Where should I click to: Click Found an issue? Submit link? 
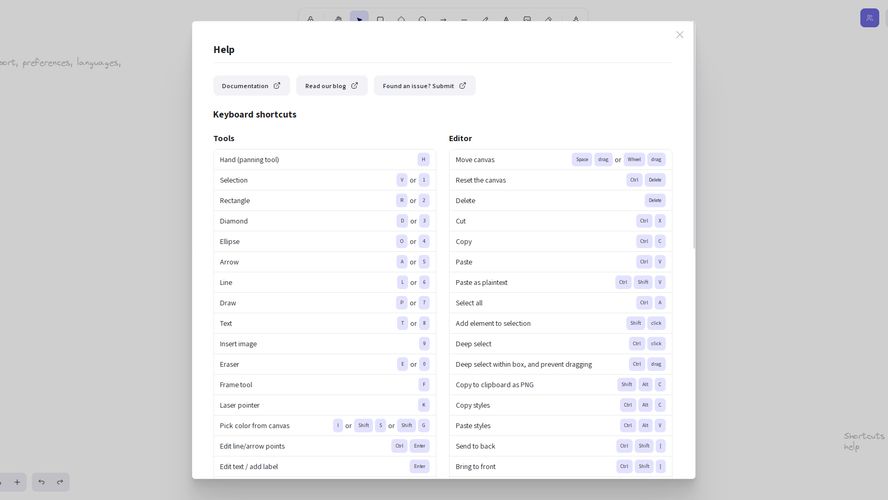coord(424,86)
